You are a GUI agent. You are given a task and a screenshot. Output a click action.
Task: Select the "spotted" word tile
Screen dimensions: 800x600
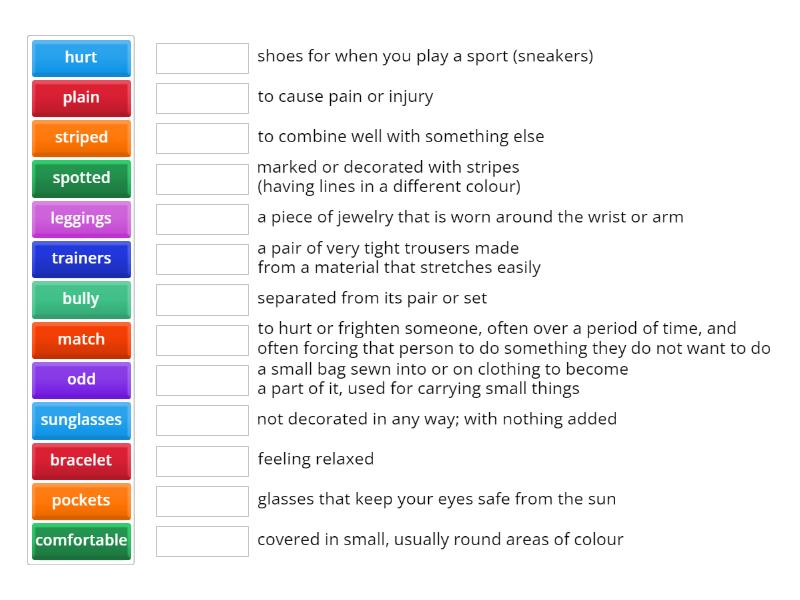coord(81,178)
